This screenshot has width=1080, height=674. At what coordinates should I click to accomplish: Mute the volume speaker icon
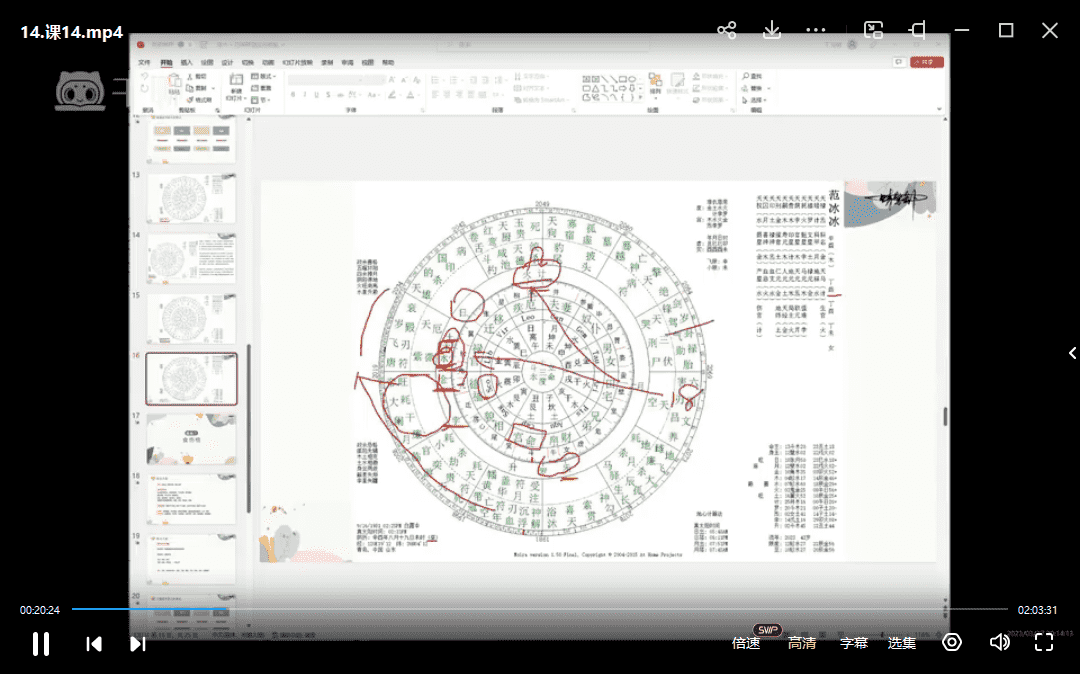coord(999,642)
